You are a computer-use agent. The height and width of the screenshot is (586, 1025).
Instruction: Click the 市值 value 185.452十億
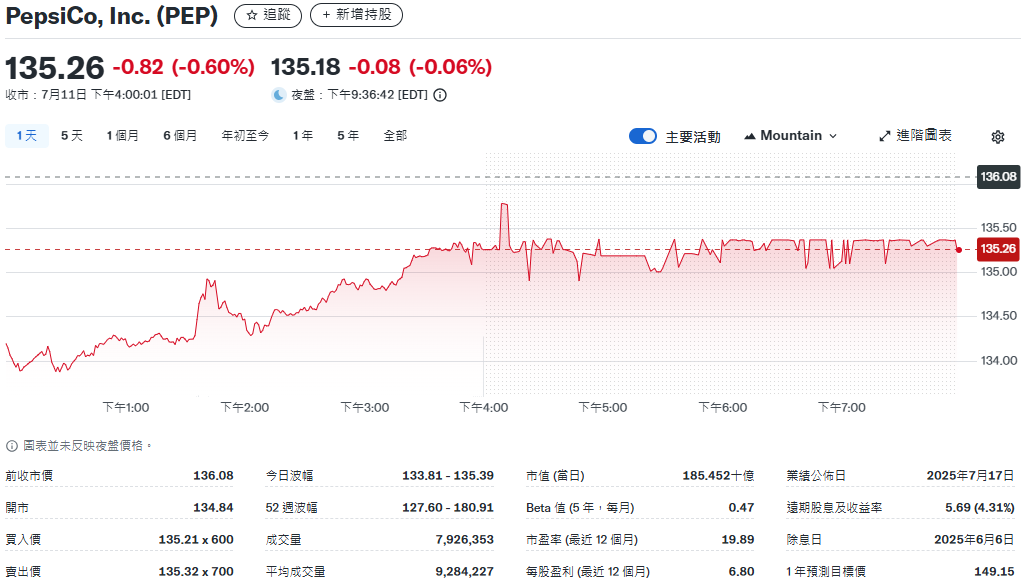718,475
